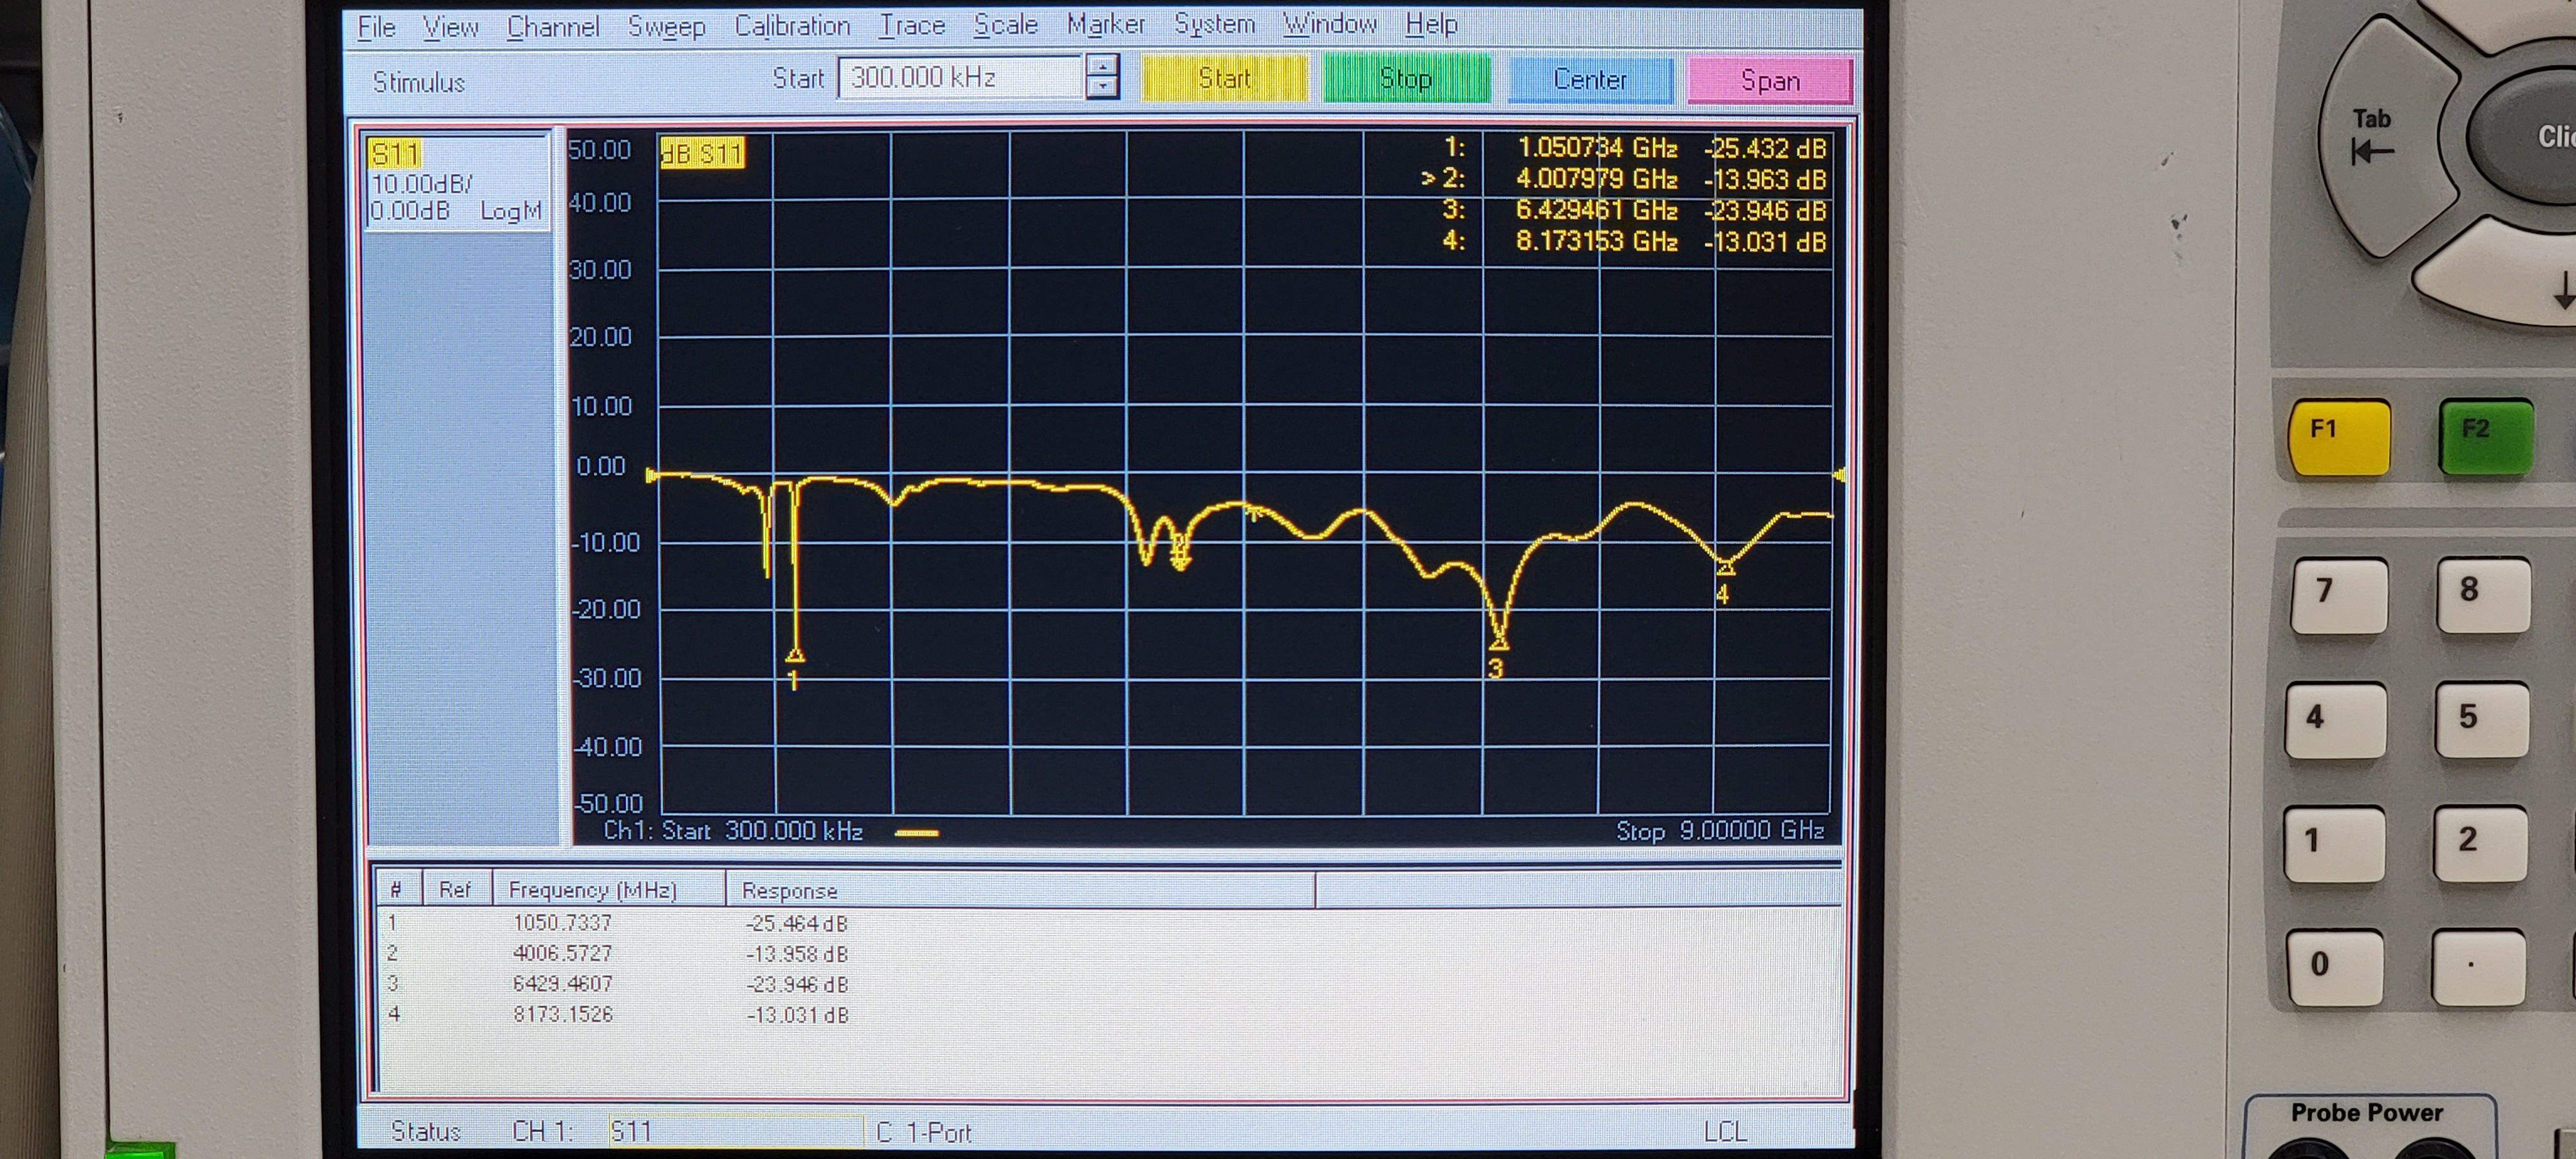Click the Response column header
The width and height of the screenshot is (2576, 1159).
click(x=789, y=891)
